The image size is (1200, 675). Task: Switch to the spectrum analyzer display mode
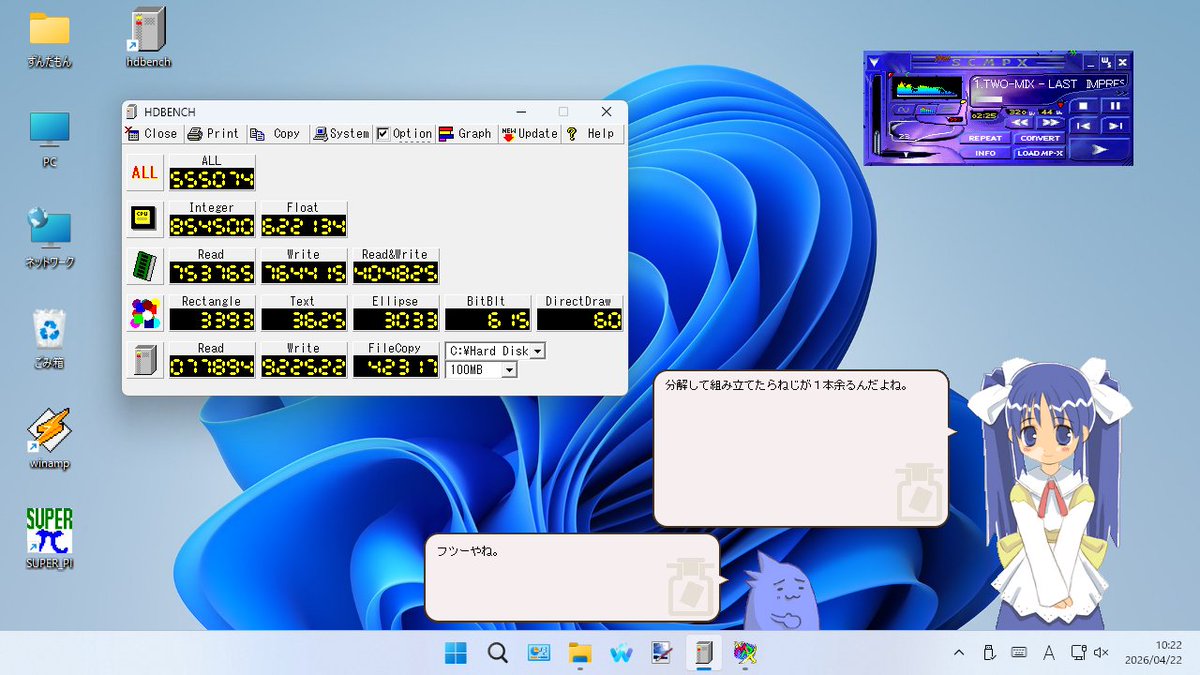(925, 110)
